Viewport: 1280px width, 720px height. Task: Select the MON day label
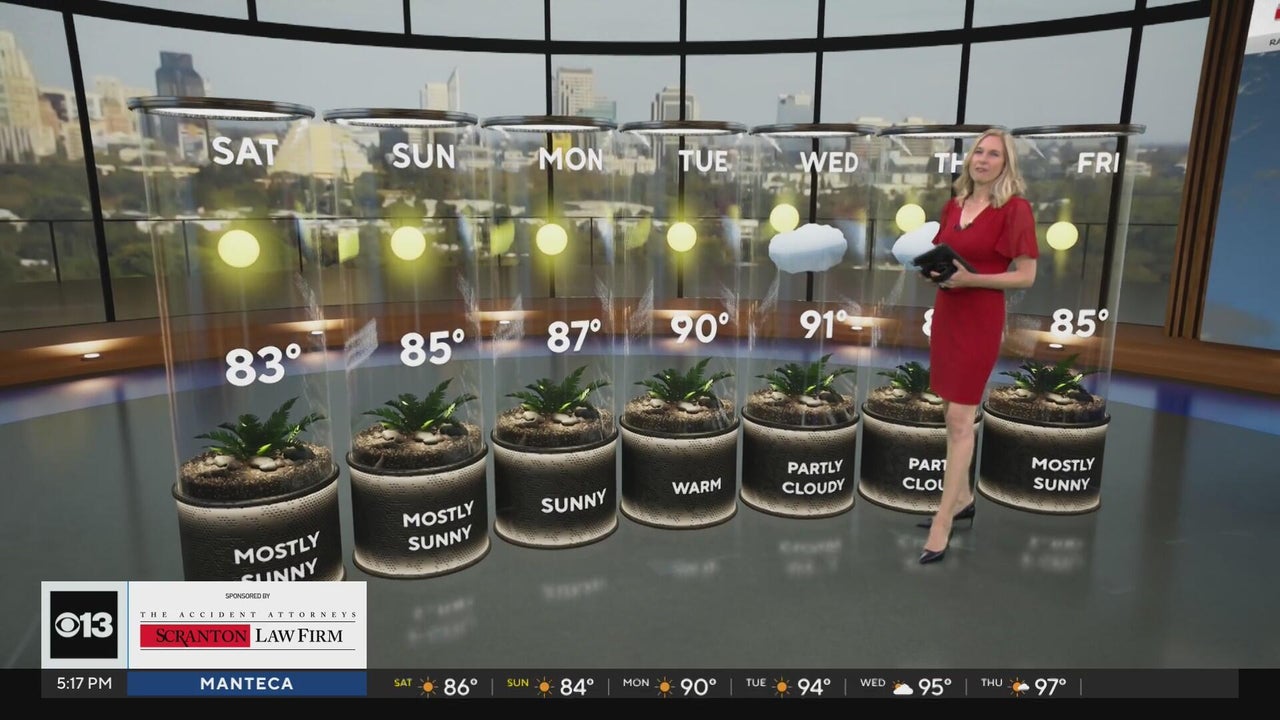[571, 160]
